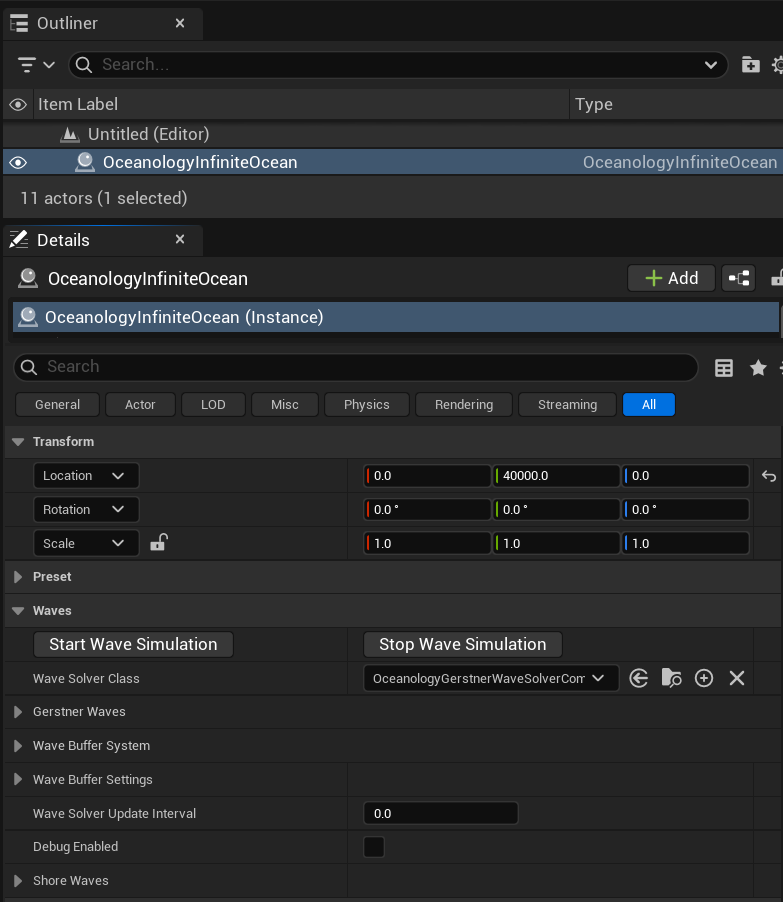Viewport: 783px width, 902px height.
Task: Open Outliner settings gear
Action: (x=777, y=64)
